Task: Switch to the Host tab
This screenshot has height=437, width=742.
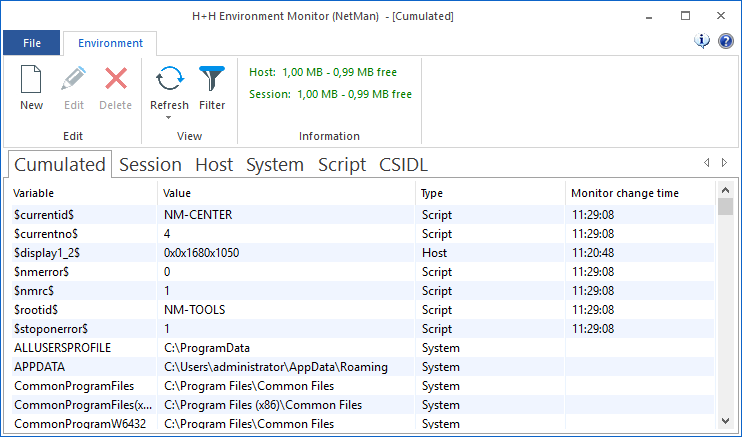Action: [214, 165]
